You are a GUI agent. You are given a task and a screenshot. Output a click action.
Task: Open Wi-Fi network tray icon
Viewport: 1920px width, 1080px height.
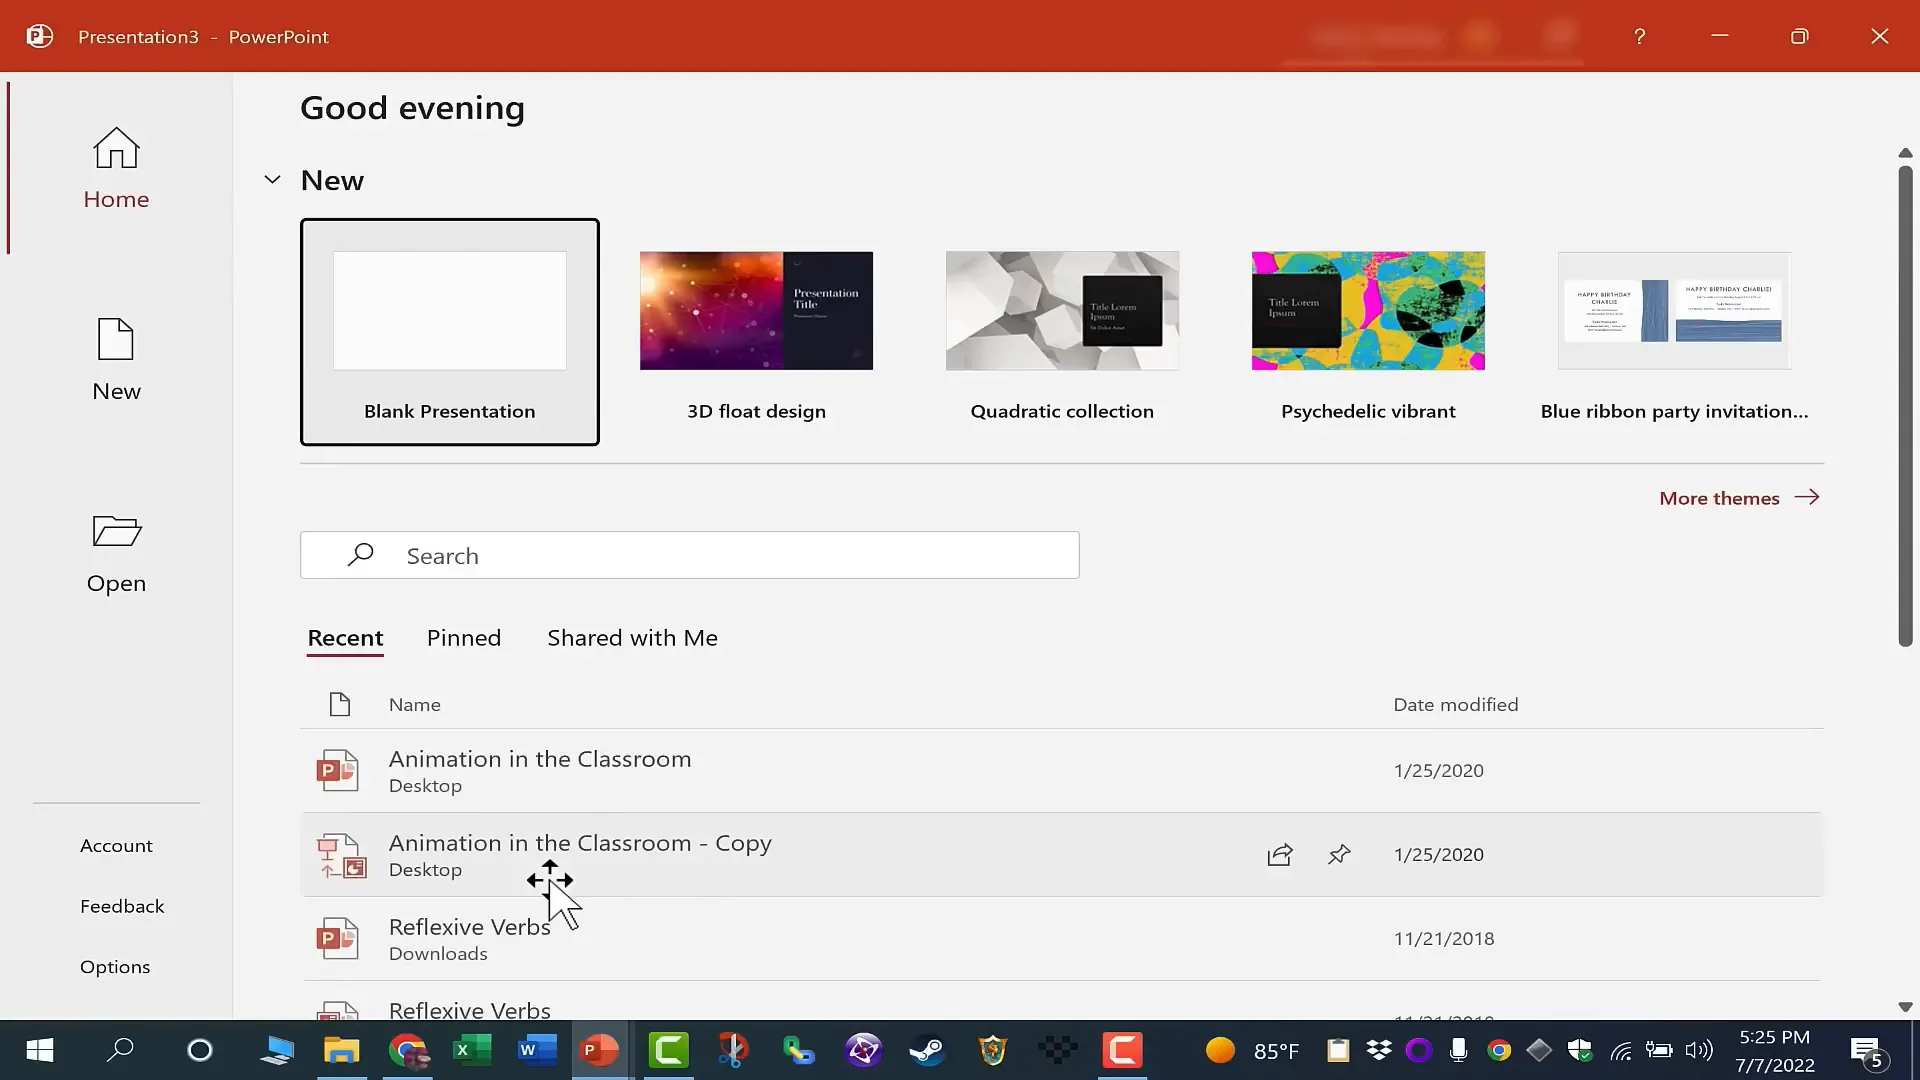[x=1621, y=1050]
